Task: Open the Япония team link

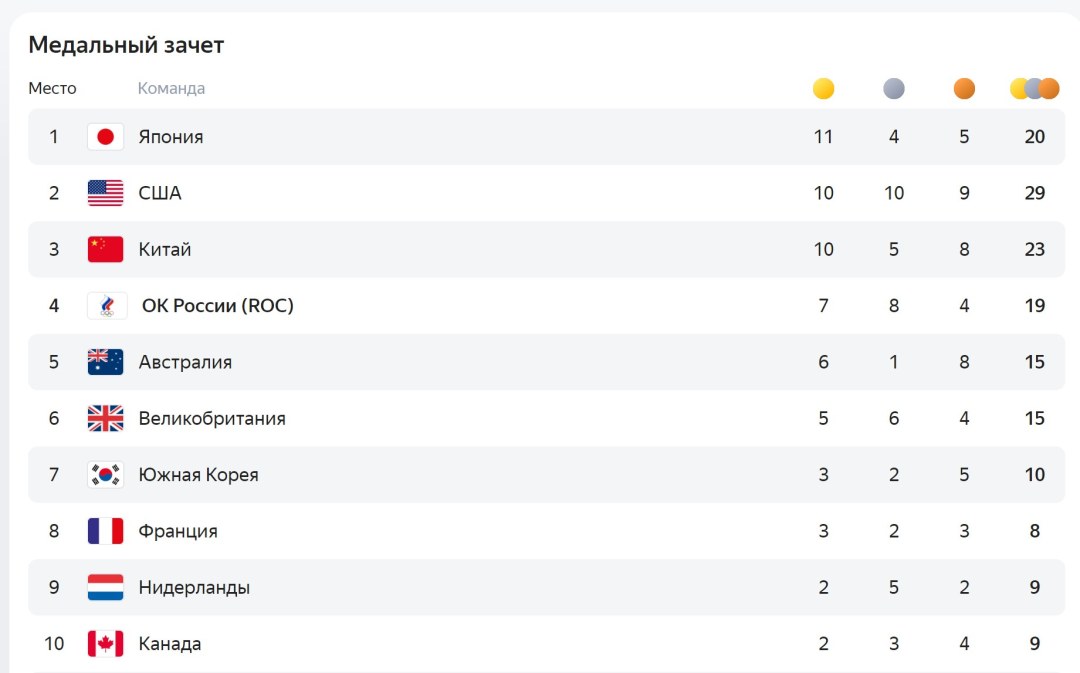Action: click(171, 137)
